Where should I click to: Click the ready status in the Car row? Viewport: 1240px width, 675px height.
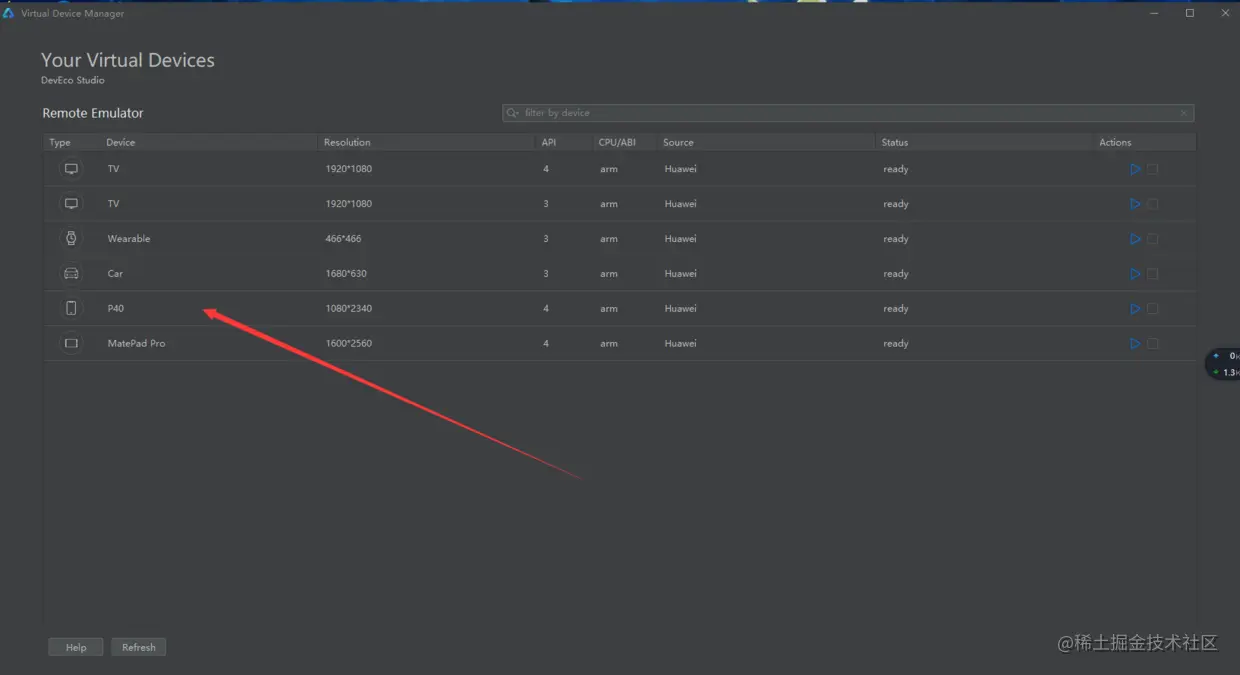pos(896,274)
